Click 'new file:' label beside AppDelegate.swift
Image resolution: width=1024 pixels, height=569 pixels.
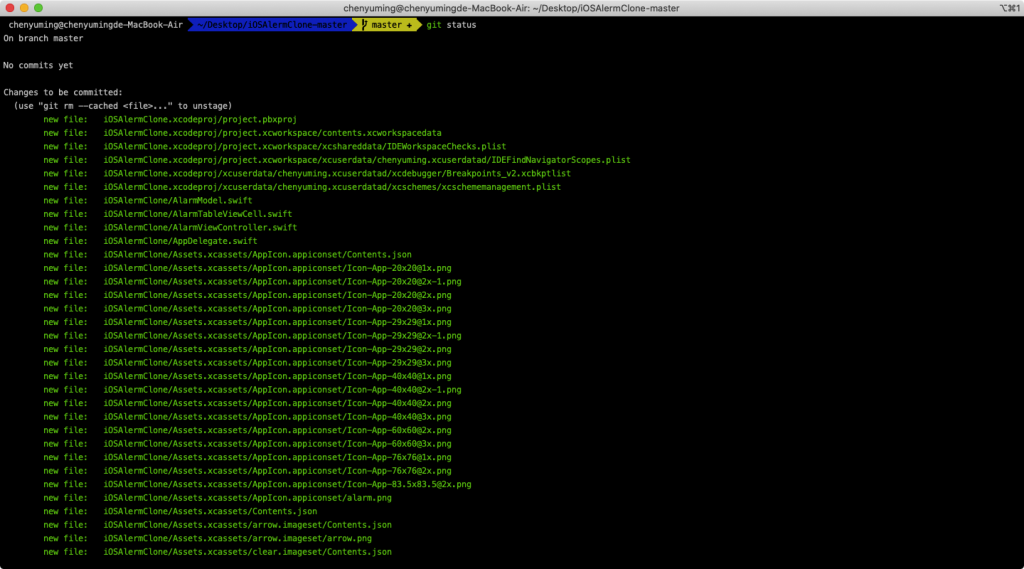[65, 241]
